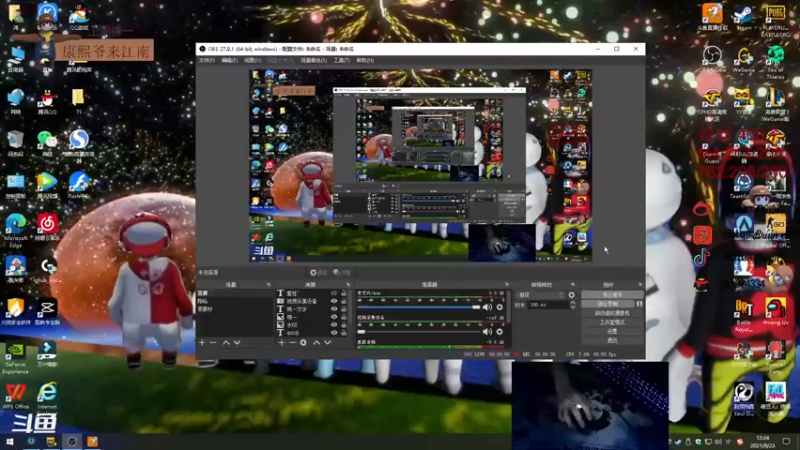Move the selected source up in sources list
The image size is (800, 450).
316,343
